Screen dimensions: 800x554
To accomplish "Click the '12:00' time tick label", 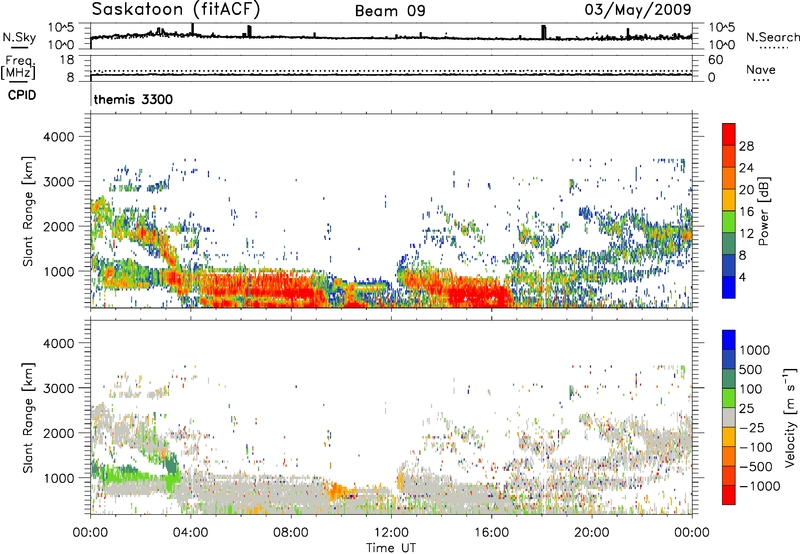I will coord(391,533).
